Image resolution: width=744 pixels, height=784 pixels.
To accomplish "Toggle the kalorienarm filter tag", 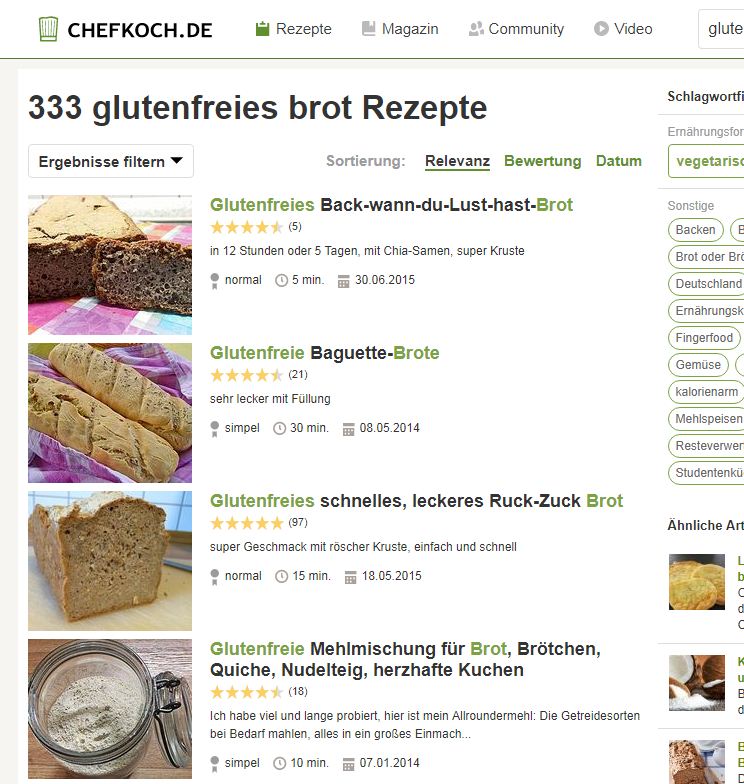I will pos(706,392).
